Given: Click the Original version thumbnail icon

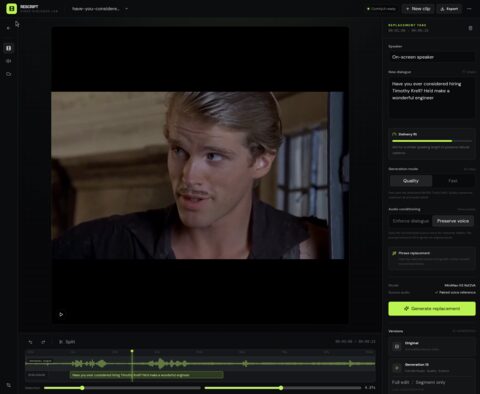Looking at the screenshot, I should tap(397, 346).
